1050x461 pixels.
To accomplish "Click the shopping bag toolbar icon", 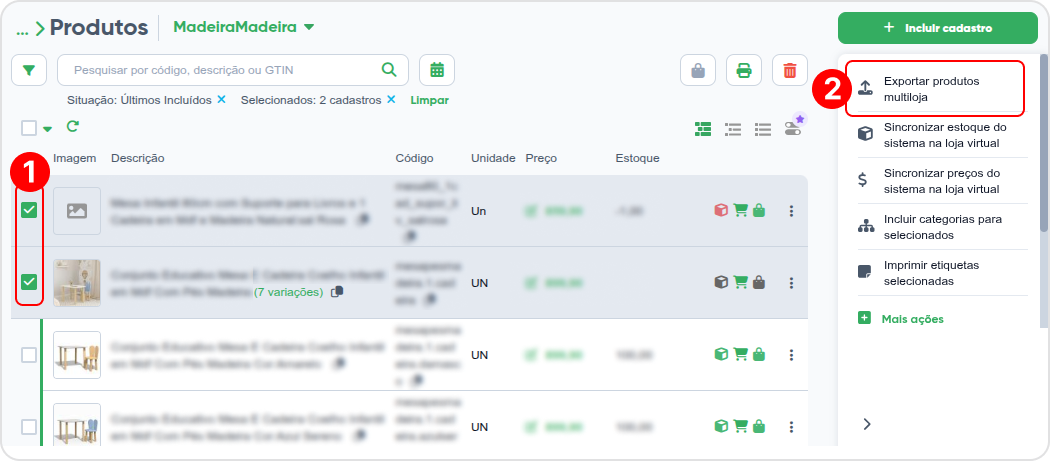I will 698,70.
